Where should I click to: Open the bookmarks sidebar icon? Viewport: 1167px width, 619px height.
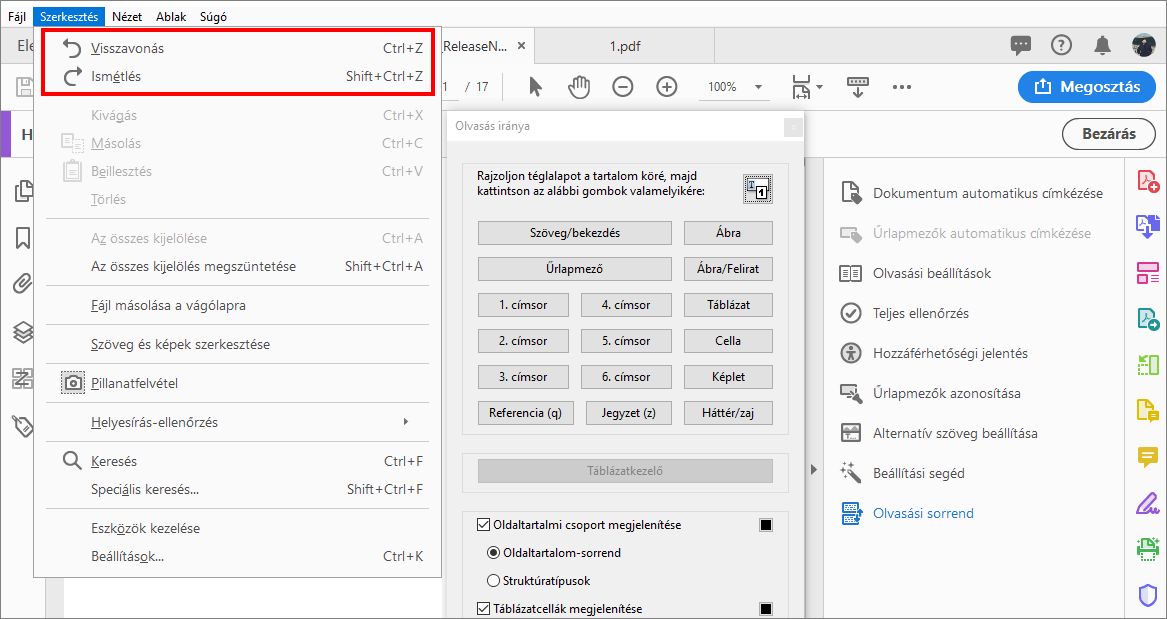click(x=23, y=238)
